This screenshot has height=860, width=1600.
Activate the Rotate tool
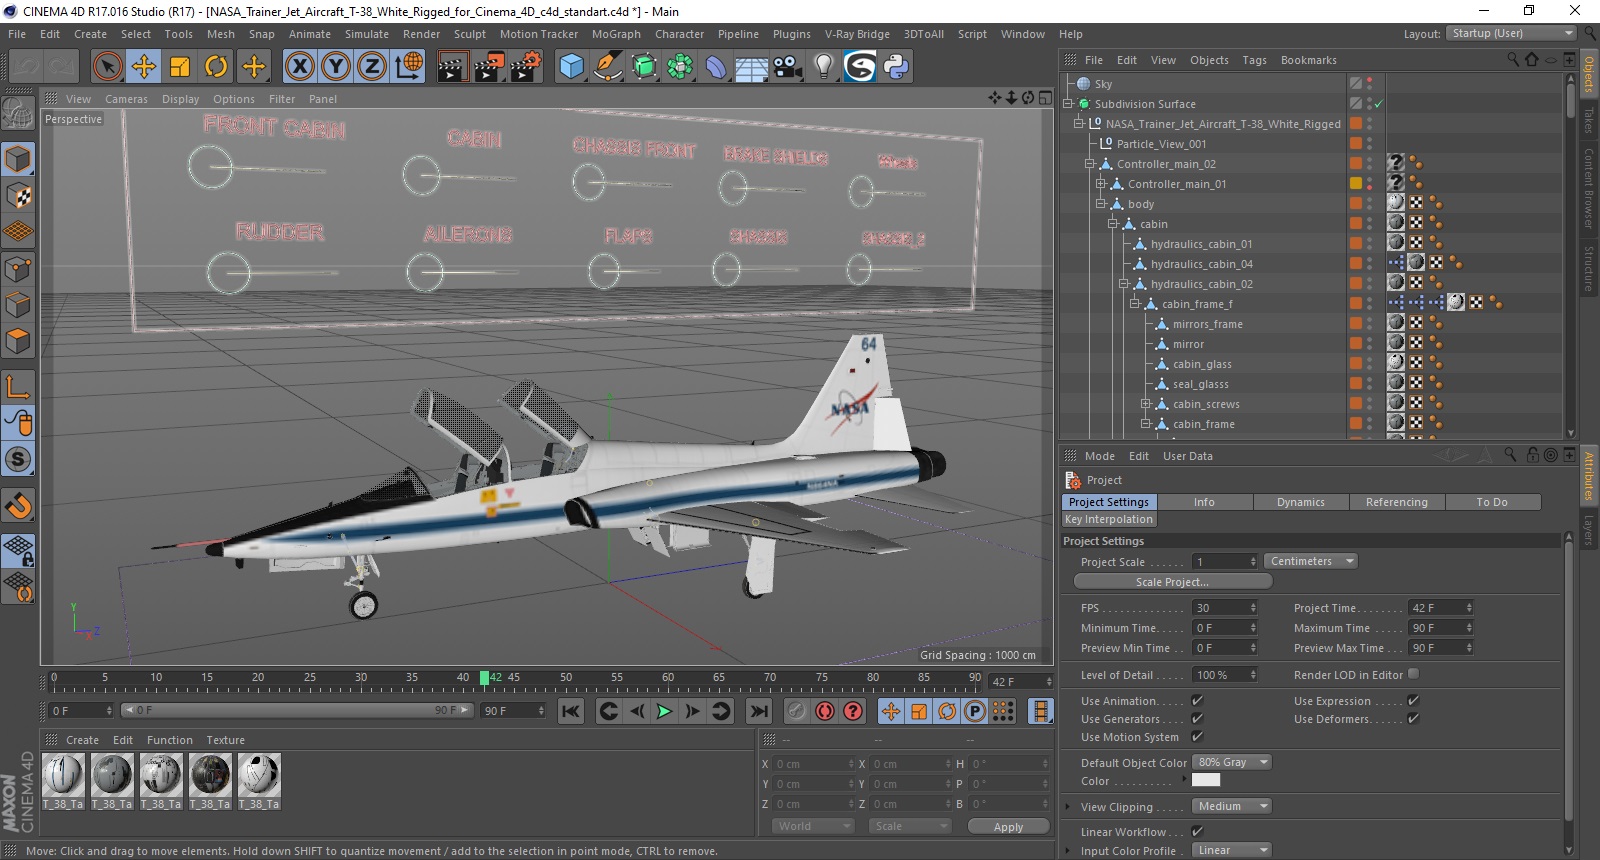pos(216,66)
